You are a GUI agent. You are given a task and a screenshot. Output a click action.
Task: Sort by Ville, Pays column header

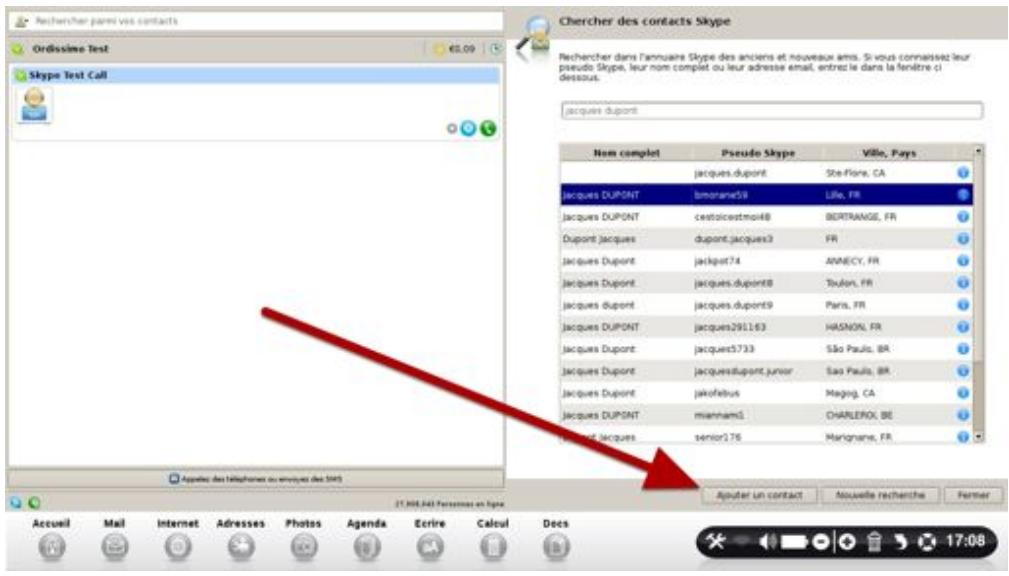click(x=889, y=153)
